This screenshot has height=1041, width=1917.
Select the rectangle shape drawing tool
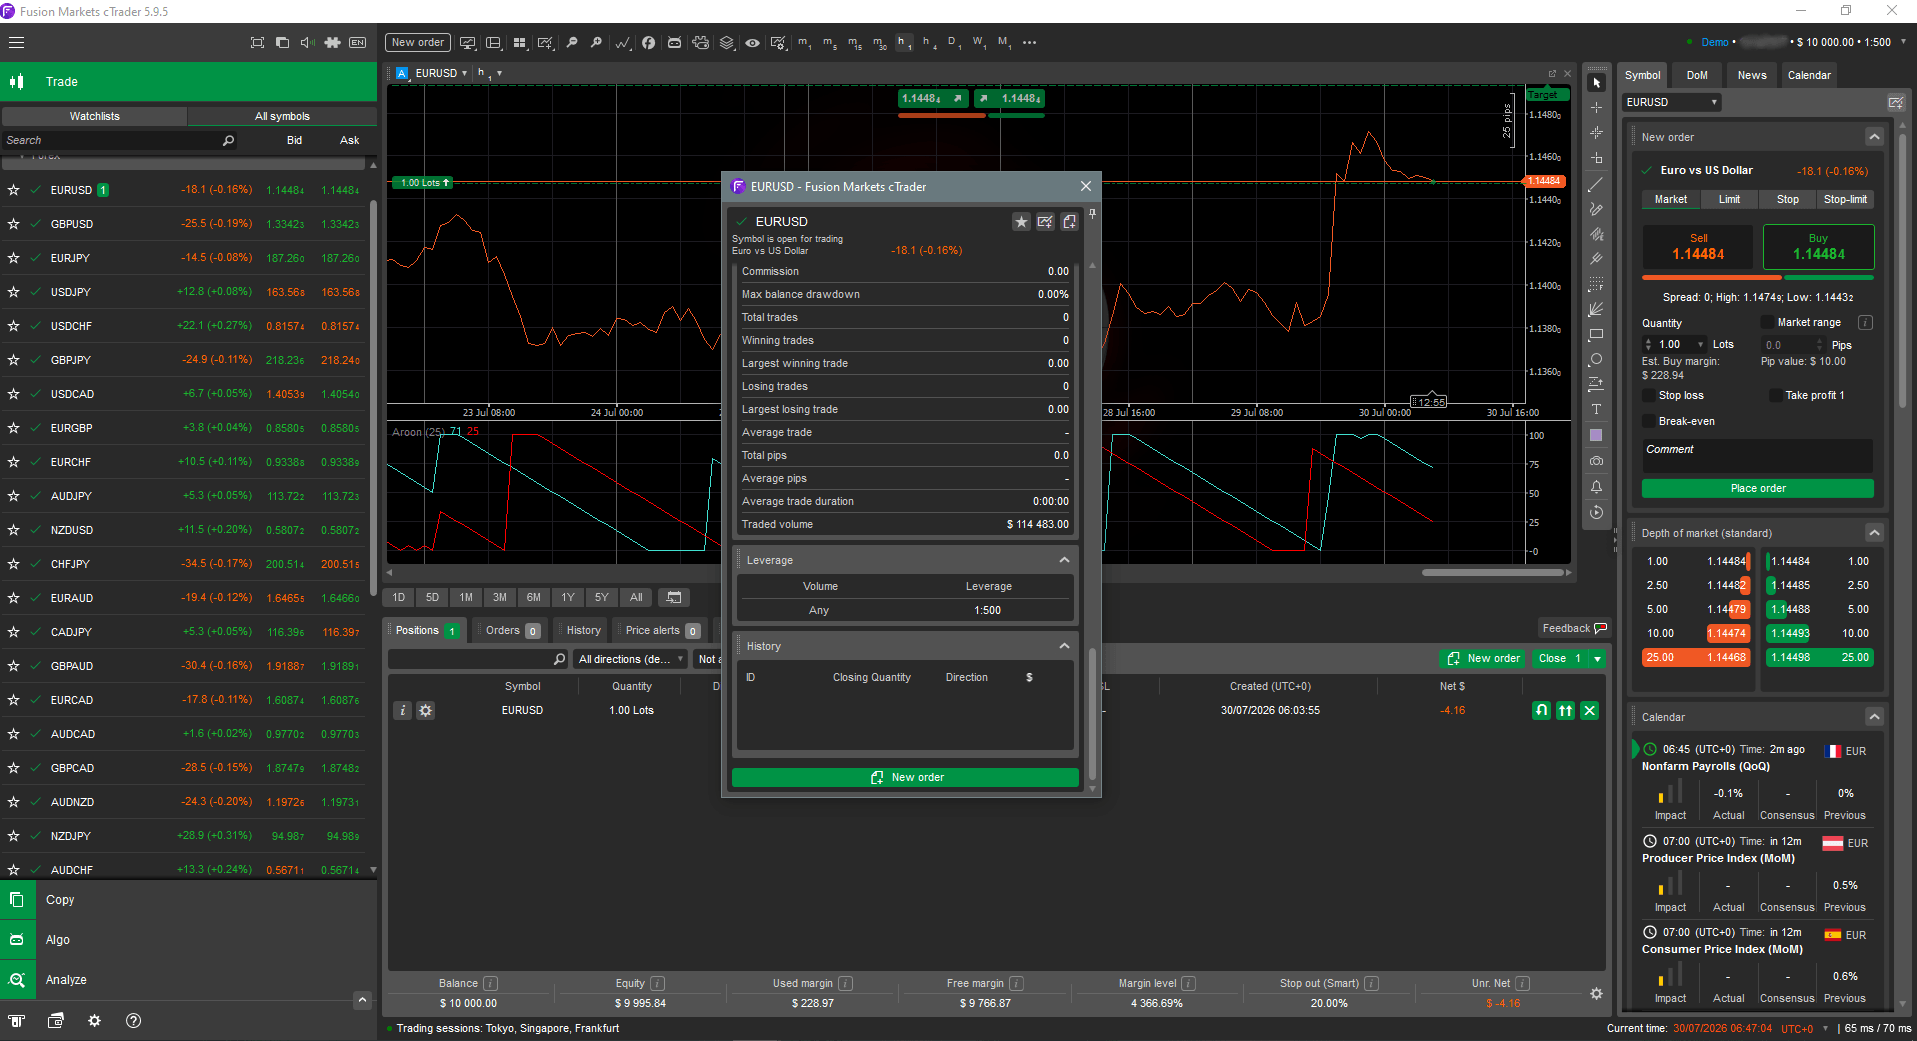pos(1596,335)
